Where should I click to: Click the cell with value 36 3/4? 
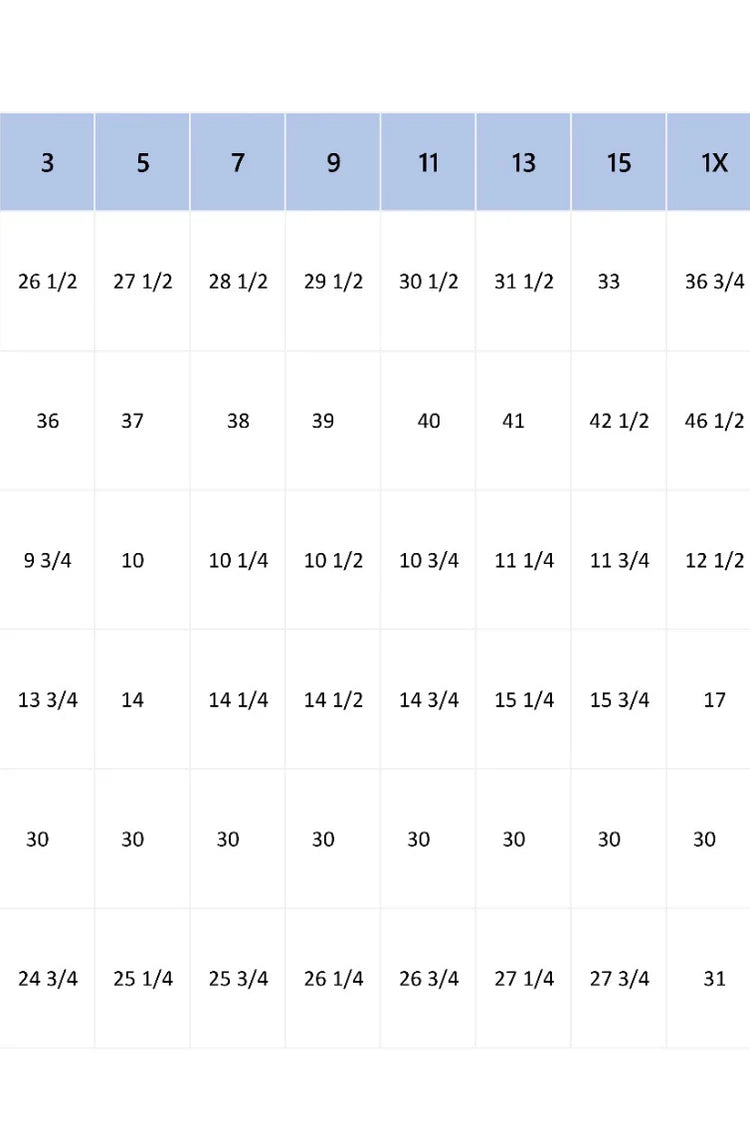[714, 281]
